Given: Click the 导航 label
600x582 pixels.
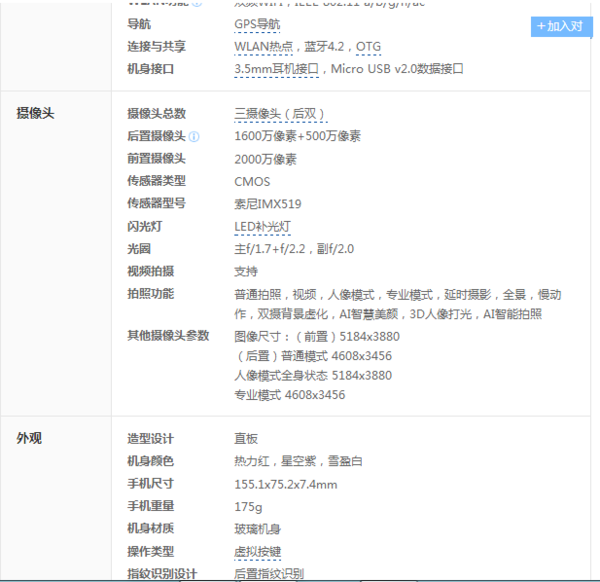Looking at the screenshot, I should coord(139,24).
